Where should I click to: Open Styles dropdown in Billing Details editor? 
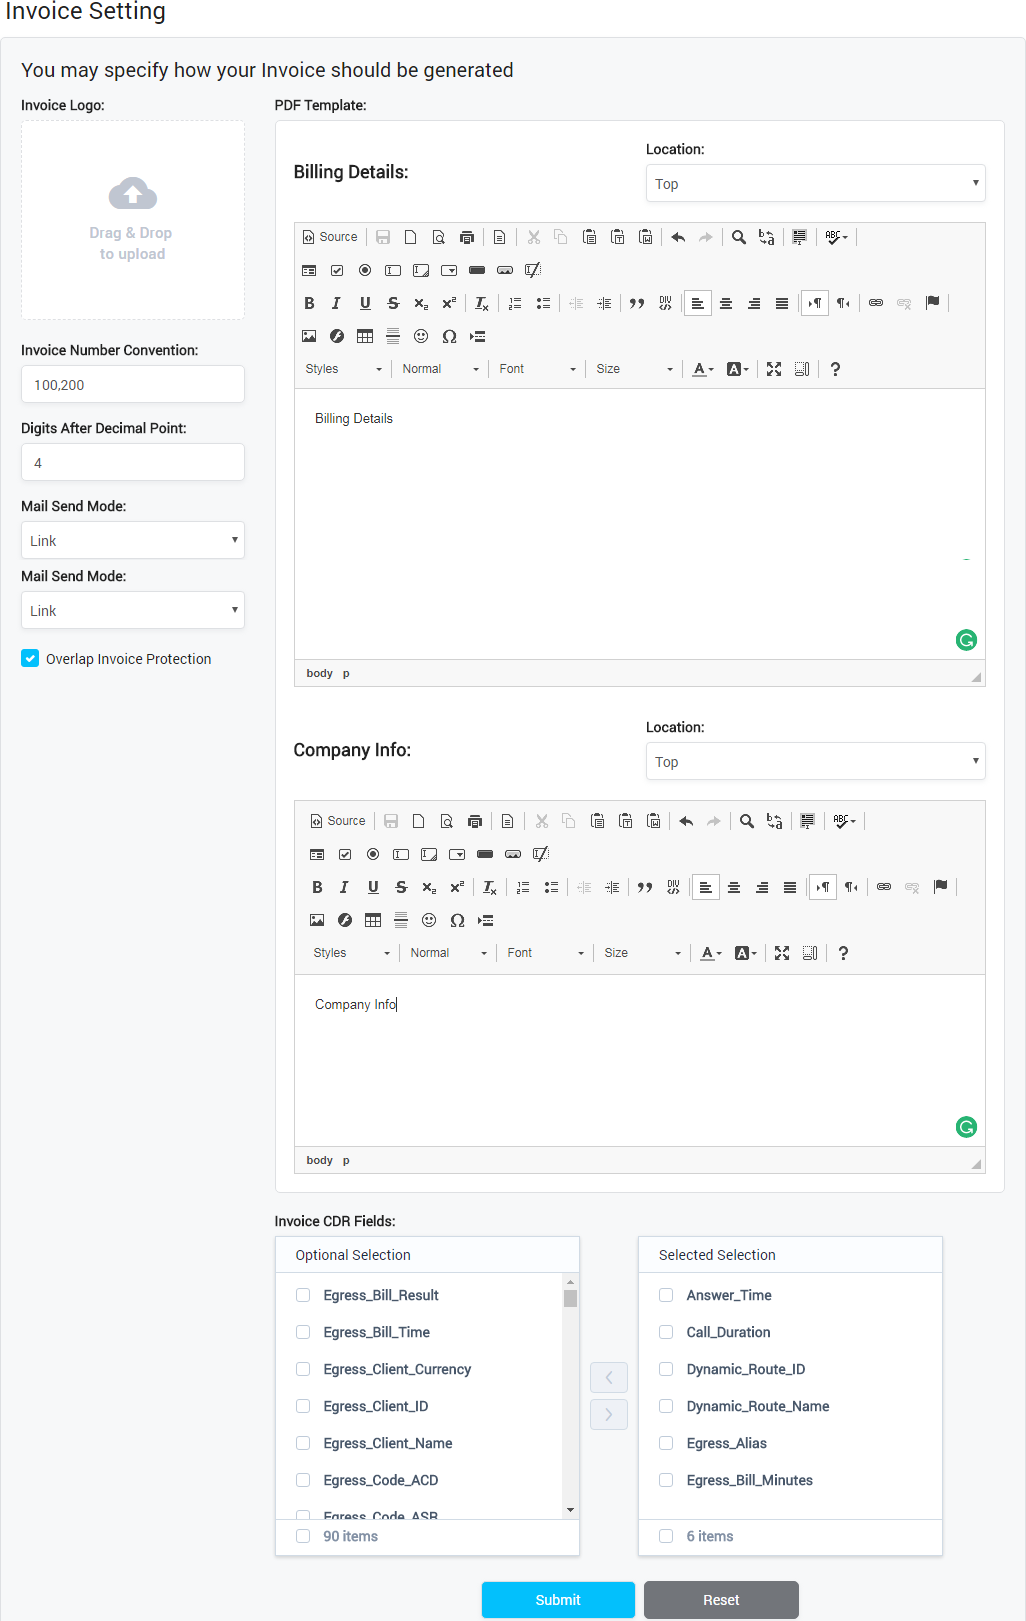click(344, 369)
